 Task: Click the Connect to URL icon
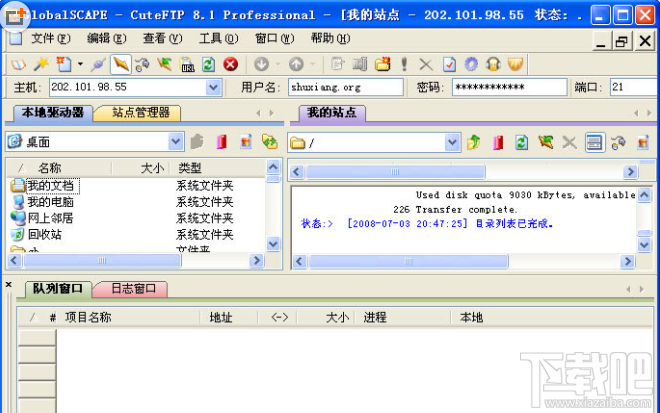point(187,64)
